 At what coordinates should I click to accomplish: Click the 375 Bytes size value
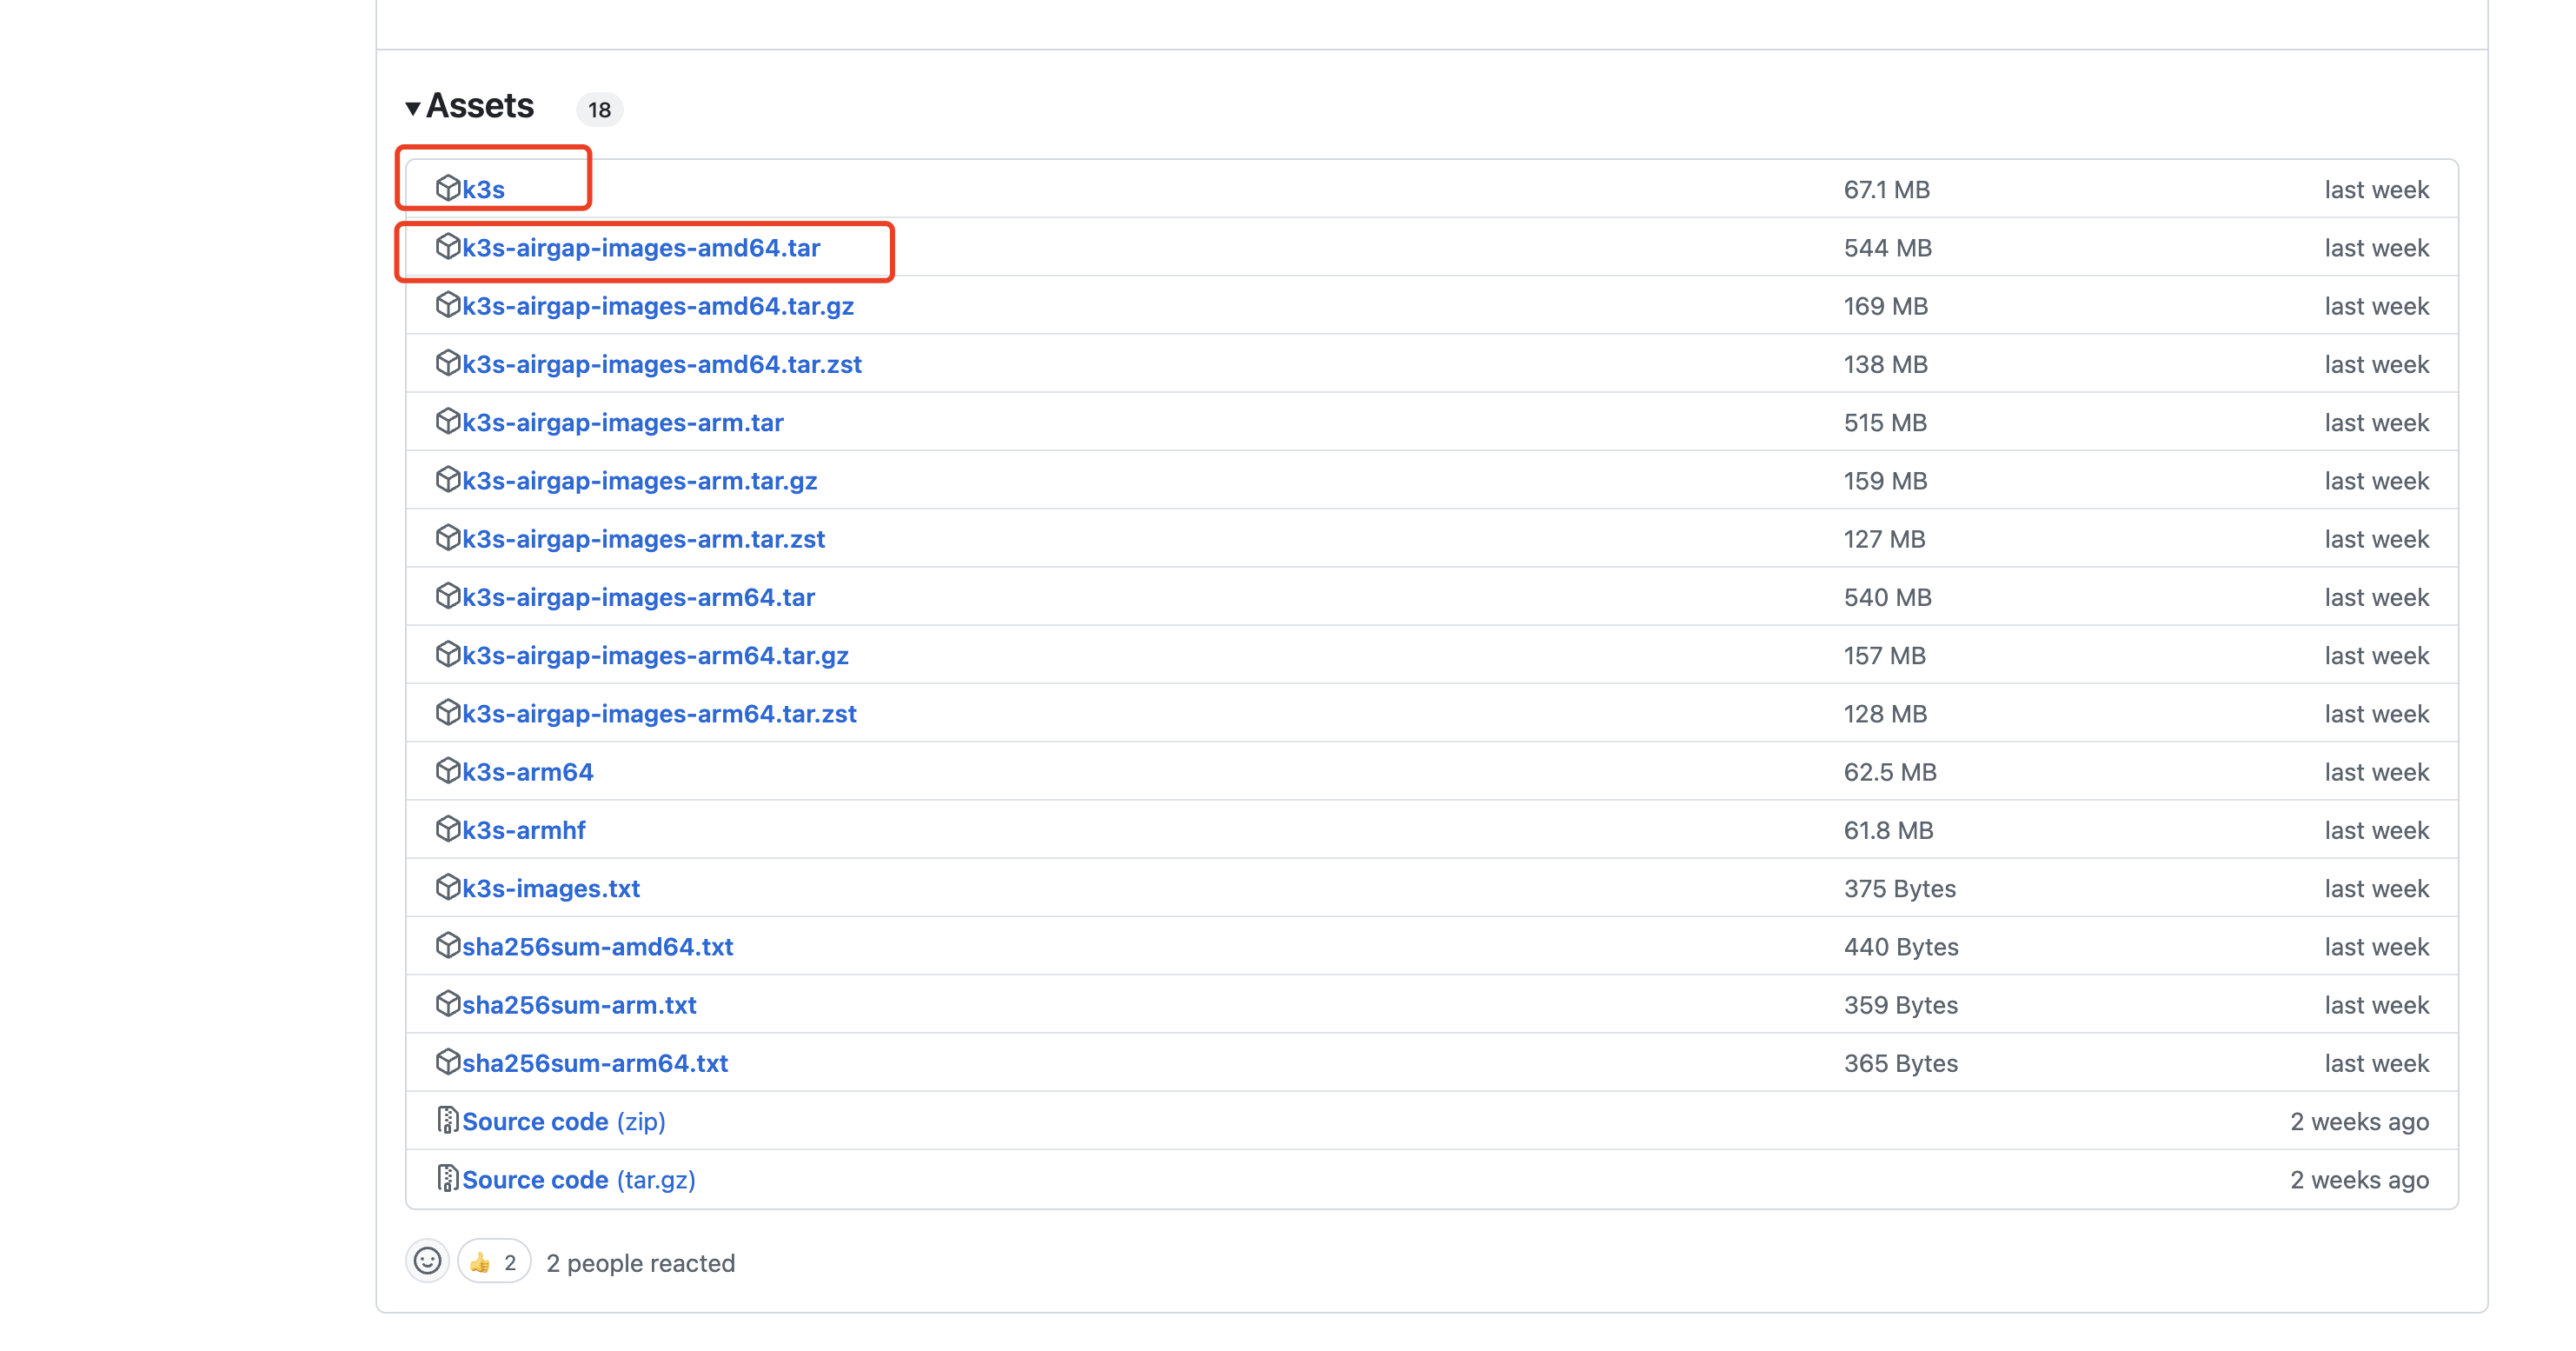click(x=1900, y=888)
